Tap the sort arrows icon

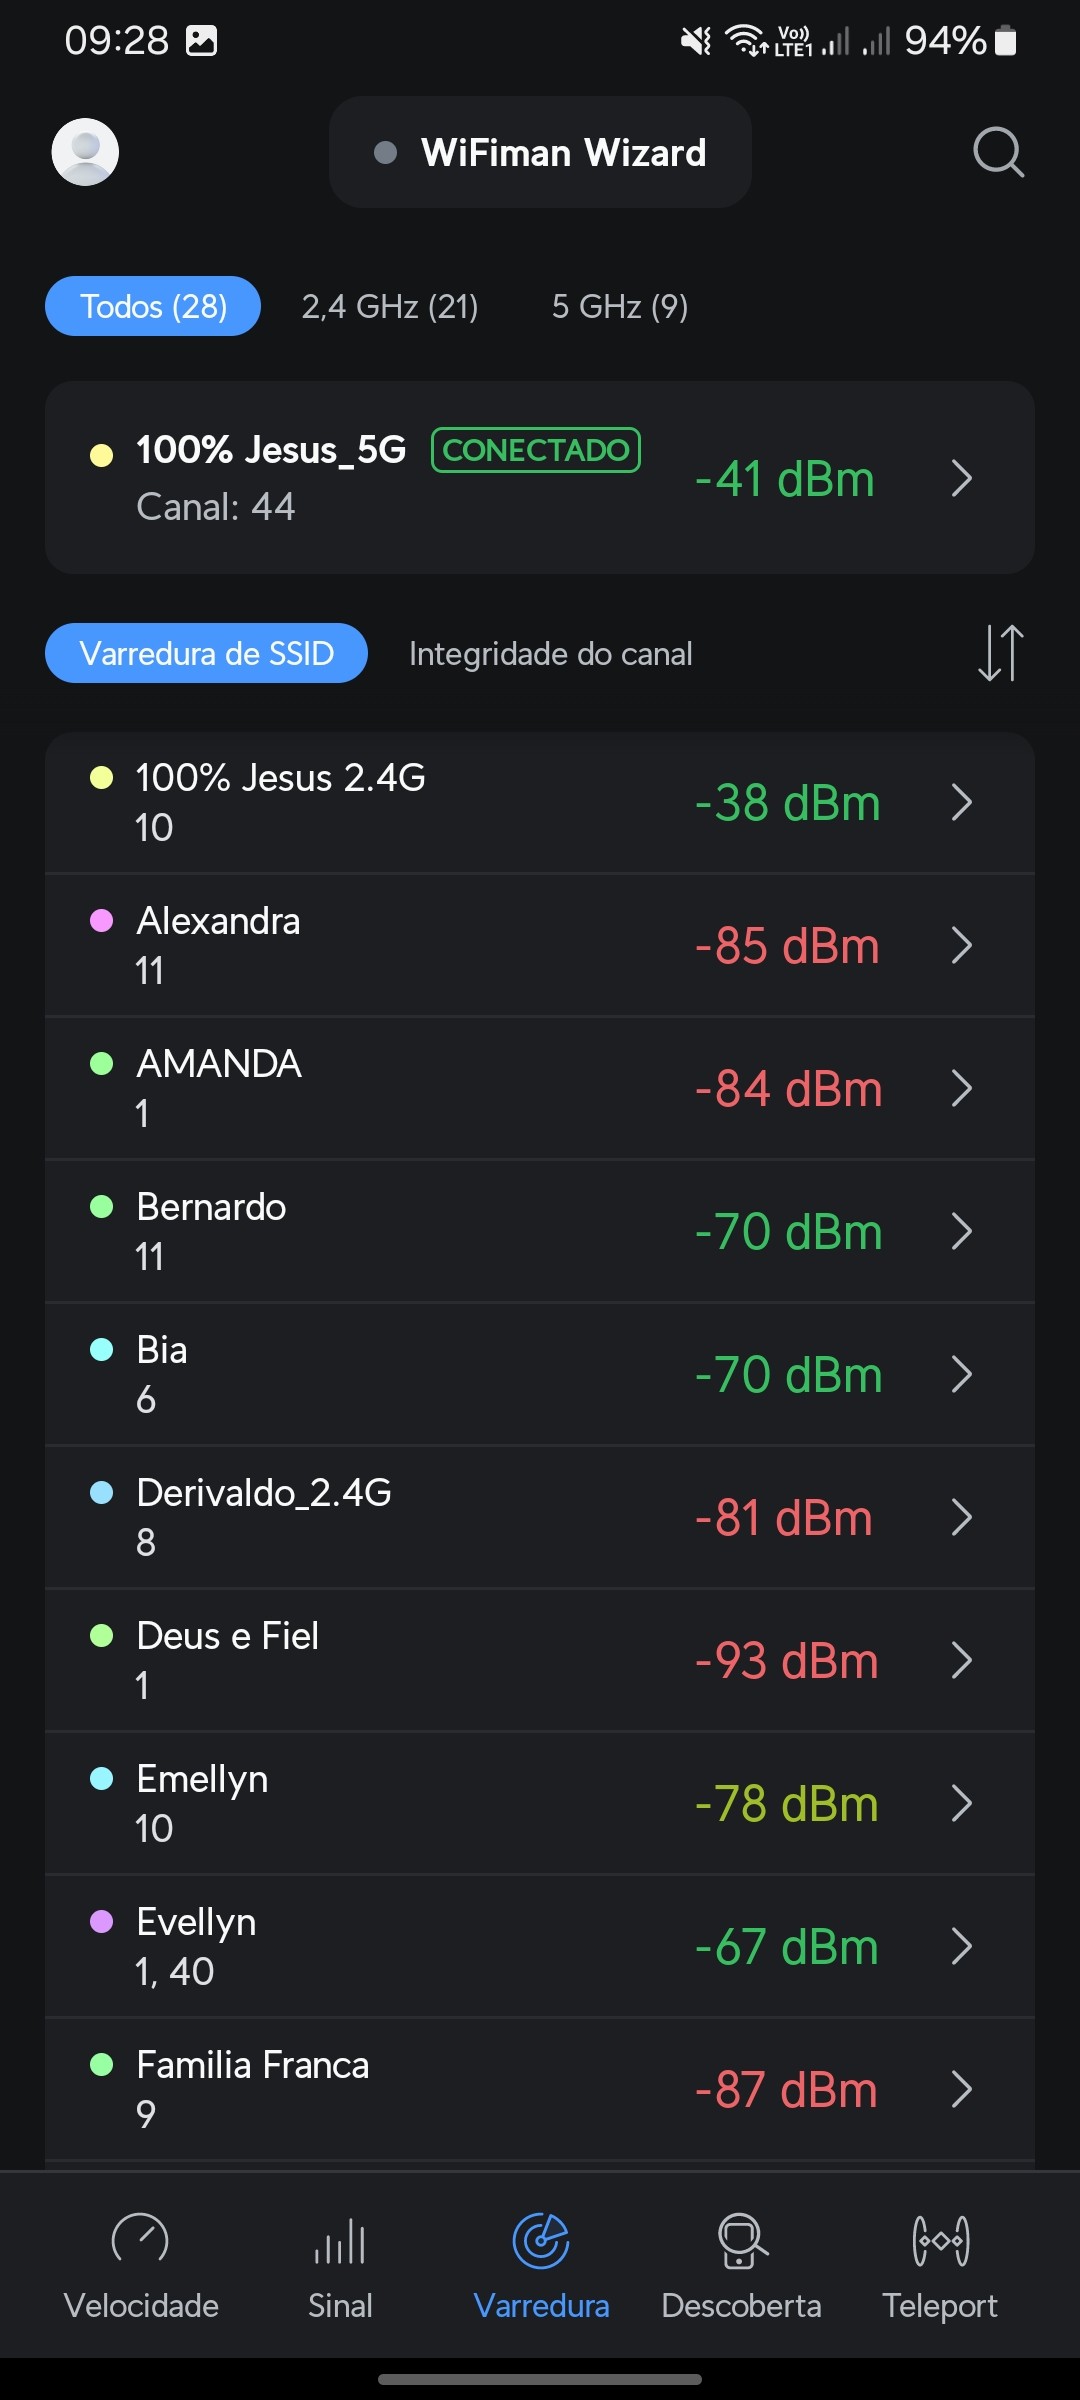(x=1000, y=653)
